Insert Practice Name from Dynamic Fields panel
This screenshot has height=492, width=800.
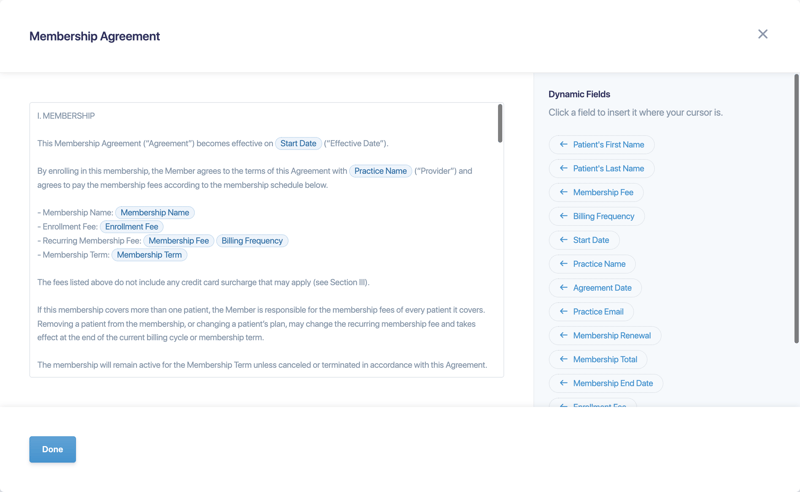click(x=592, y=264)
